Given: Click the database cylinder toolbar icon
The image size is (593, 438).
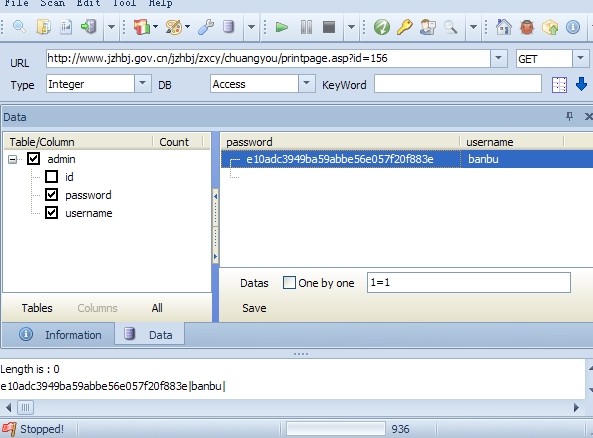Looking at the screenshot, I should (x=228, y=27).
